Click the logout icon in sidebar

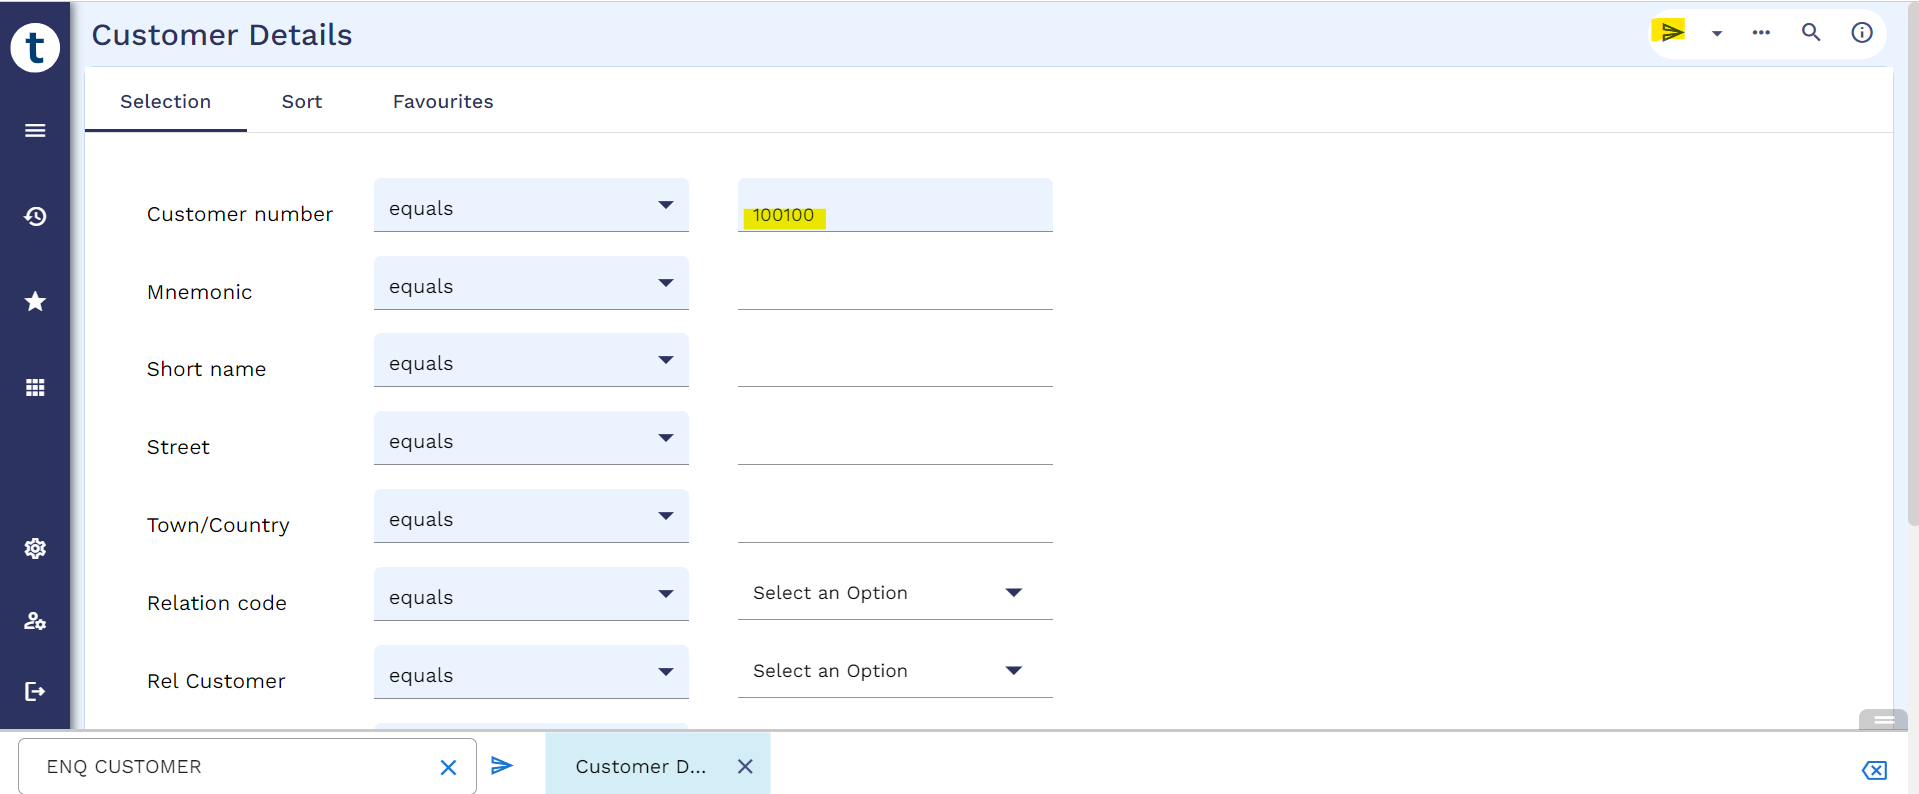[35, 691]
